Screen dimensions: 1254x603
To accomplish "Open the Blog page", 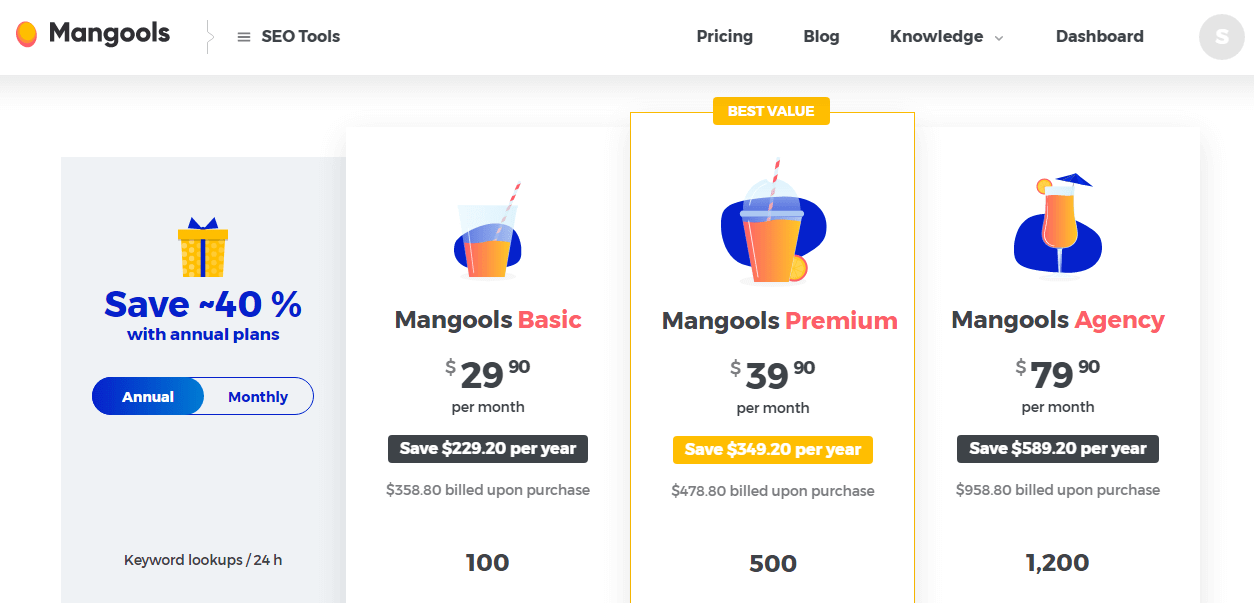I will pos(821,37).
